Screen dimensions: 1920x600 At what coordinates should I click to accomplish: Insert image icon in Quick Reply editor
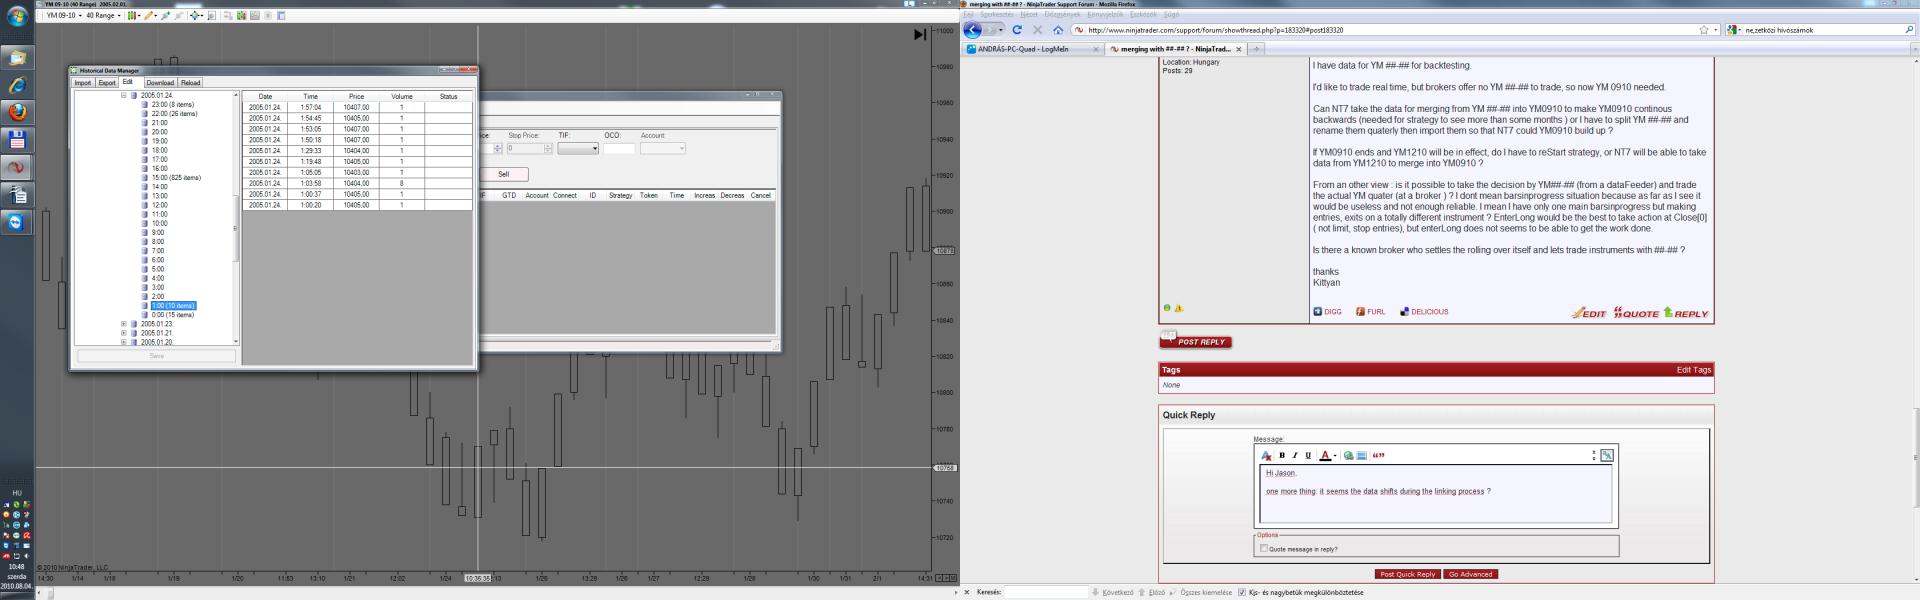[x=1361, y=456]
